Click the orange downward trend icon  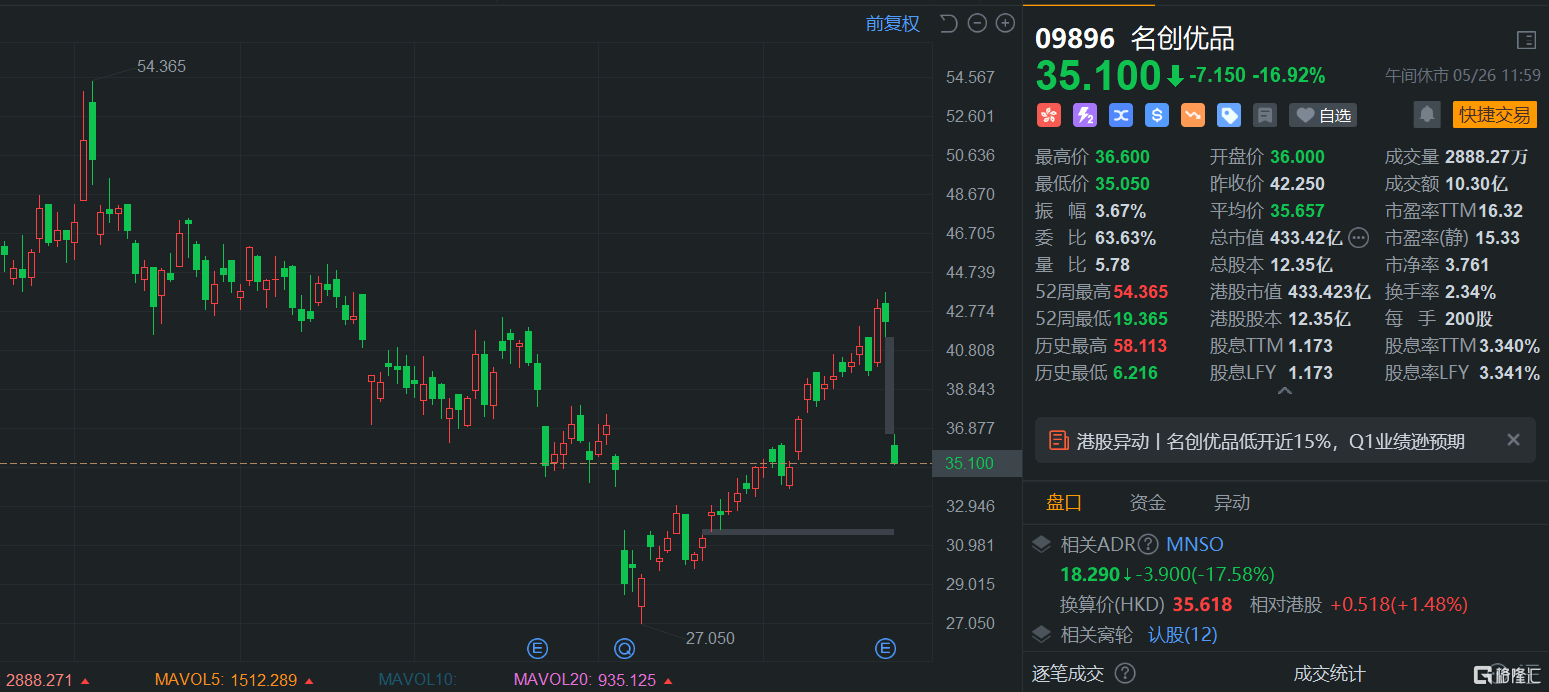point(1193,115)
